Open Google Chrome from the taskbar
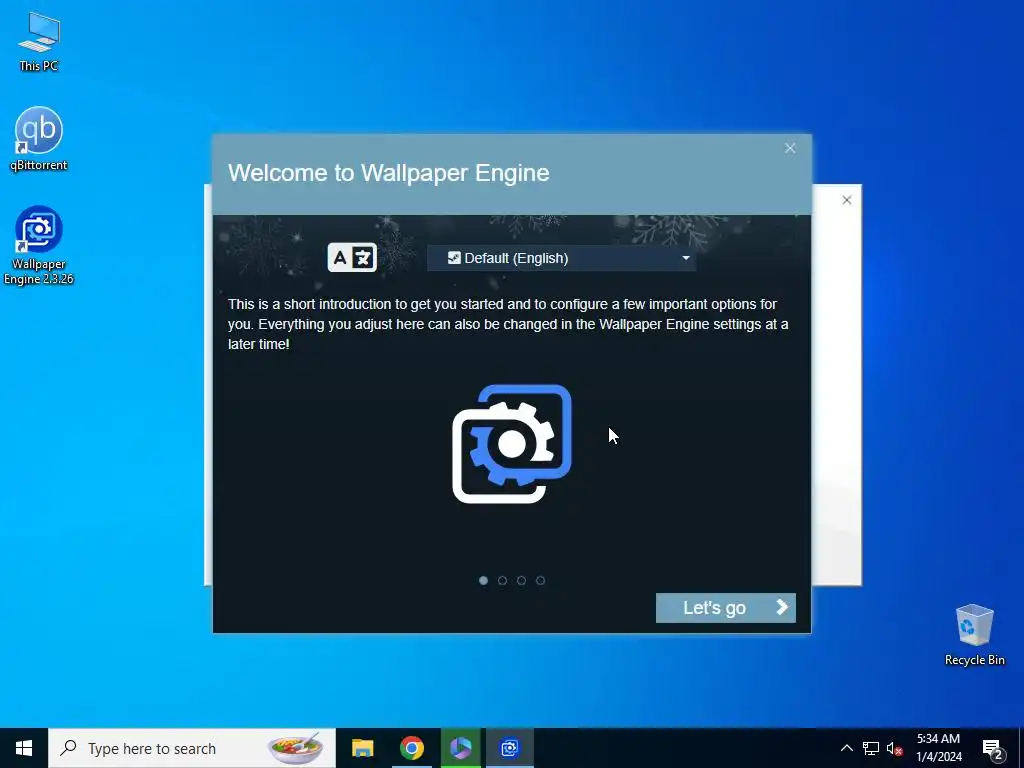 (411, 748)
